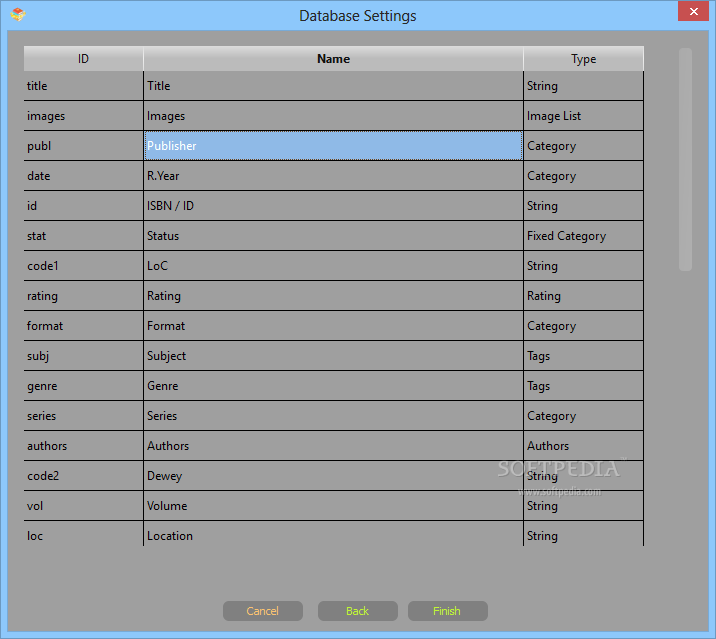Select the 'Images' name cell
Screen dimensions: 716x639
tap(333, 116)
